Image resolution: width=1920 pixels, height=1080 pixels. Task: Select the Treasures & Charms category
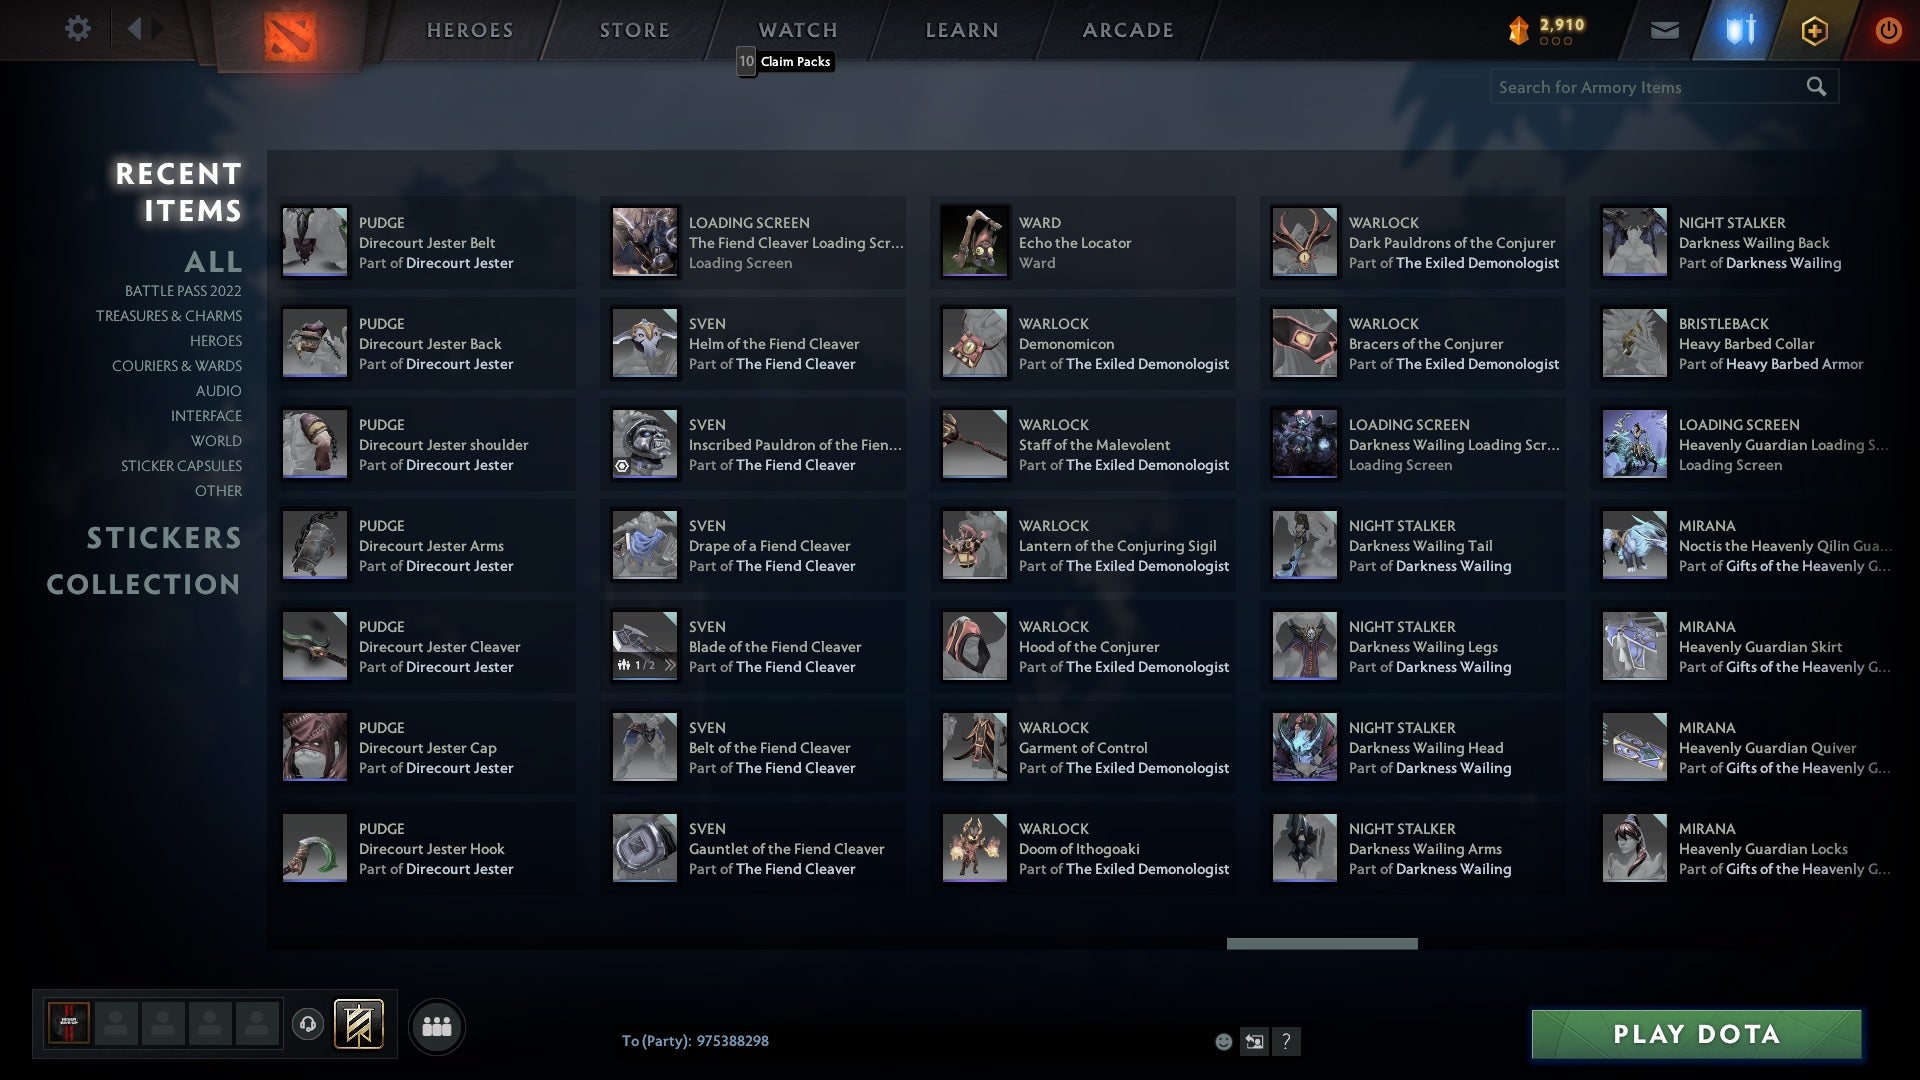(169, 316)
